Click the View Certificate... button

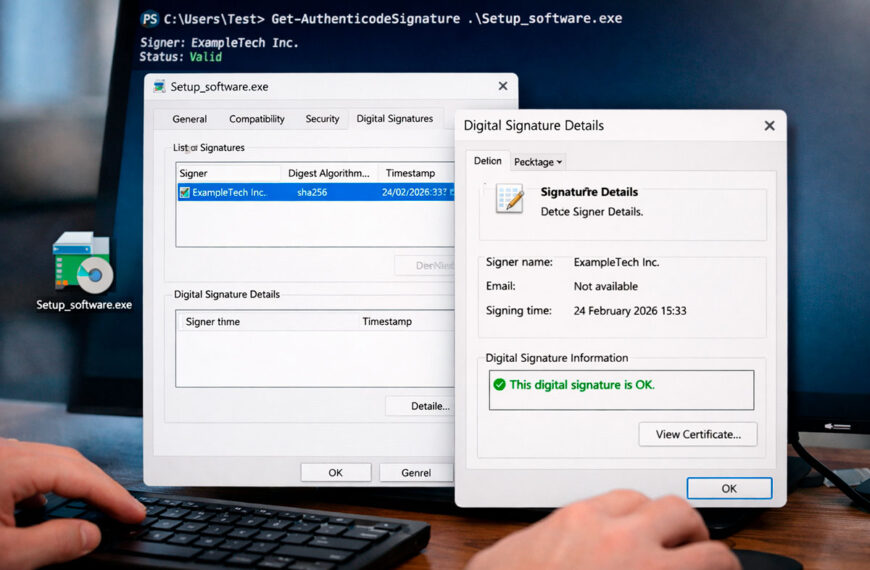pos(698,435)
